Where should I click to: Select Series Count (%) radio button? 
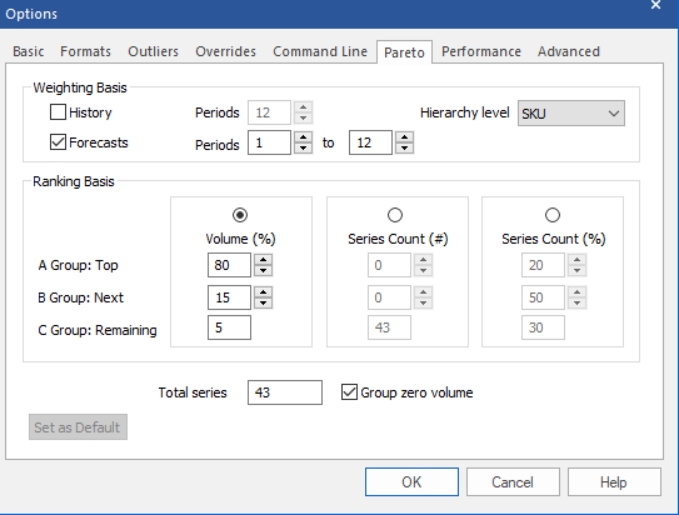coord(552,215)
